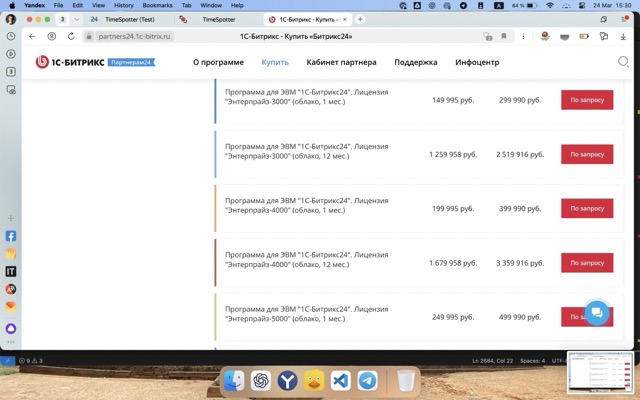Viewport: 640px width, 400px height.
Task: Open the Кабинет партнера menu item
Action: pyautogui.click(x=341, y=62)
